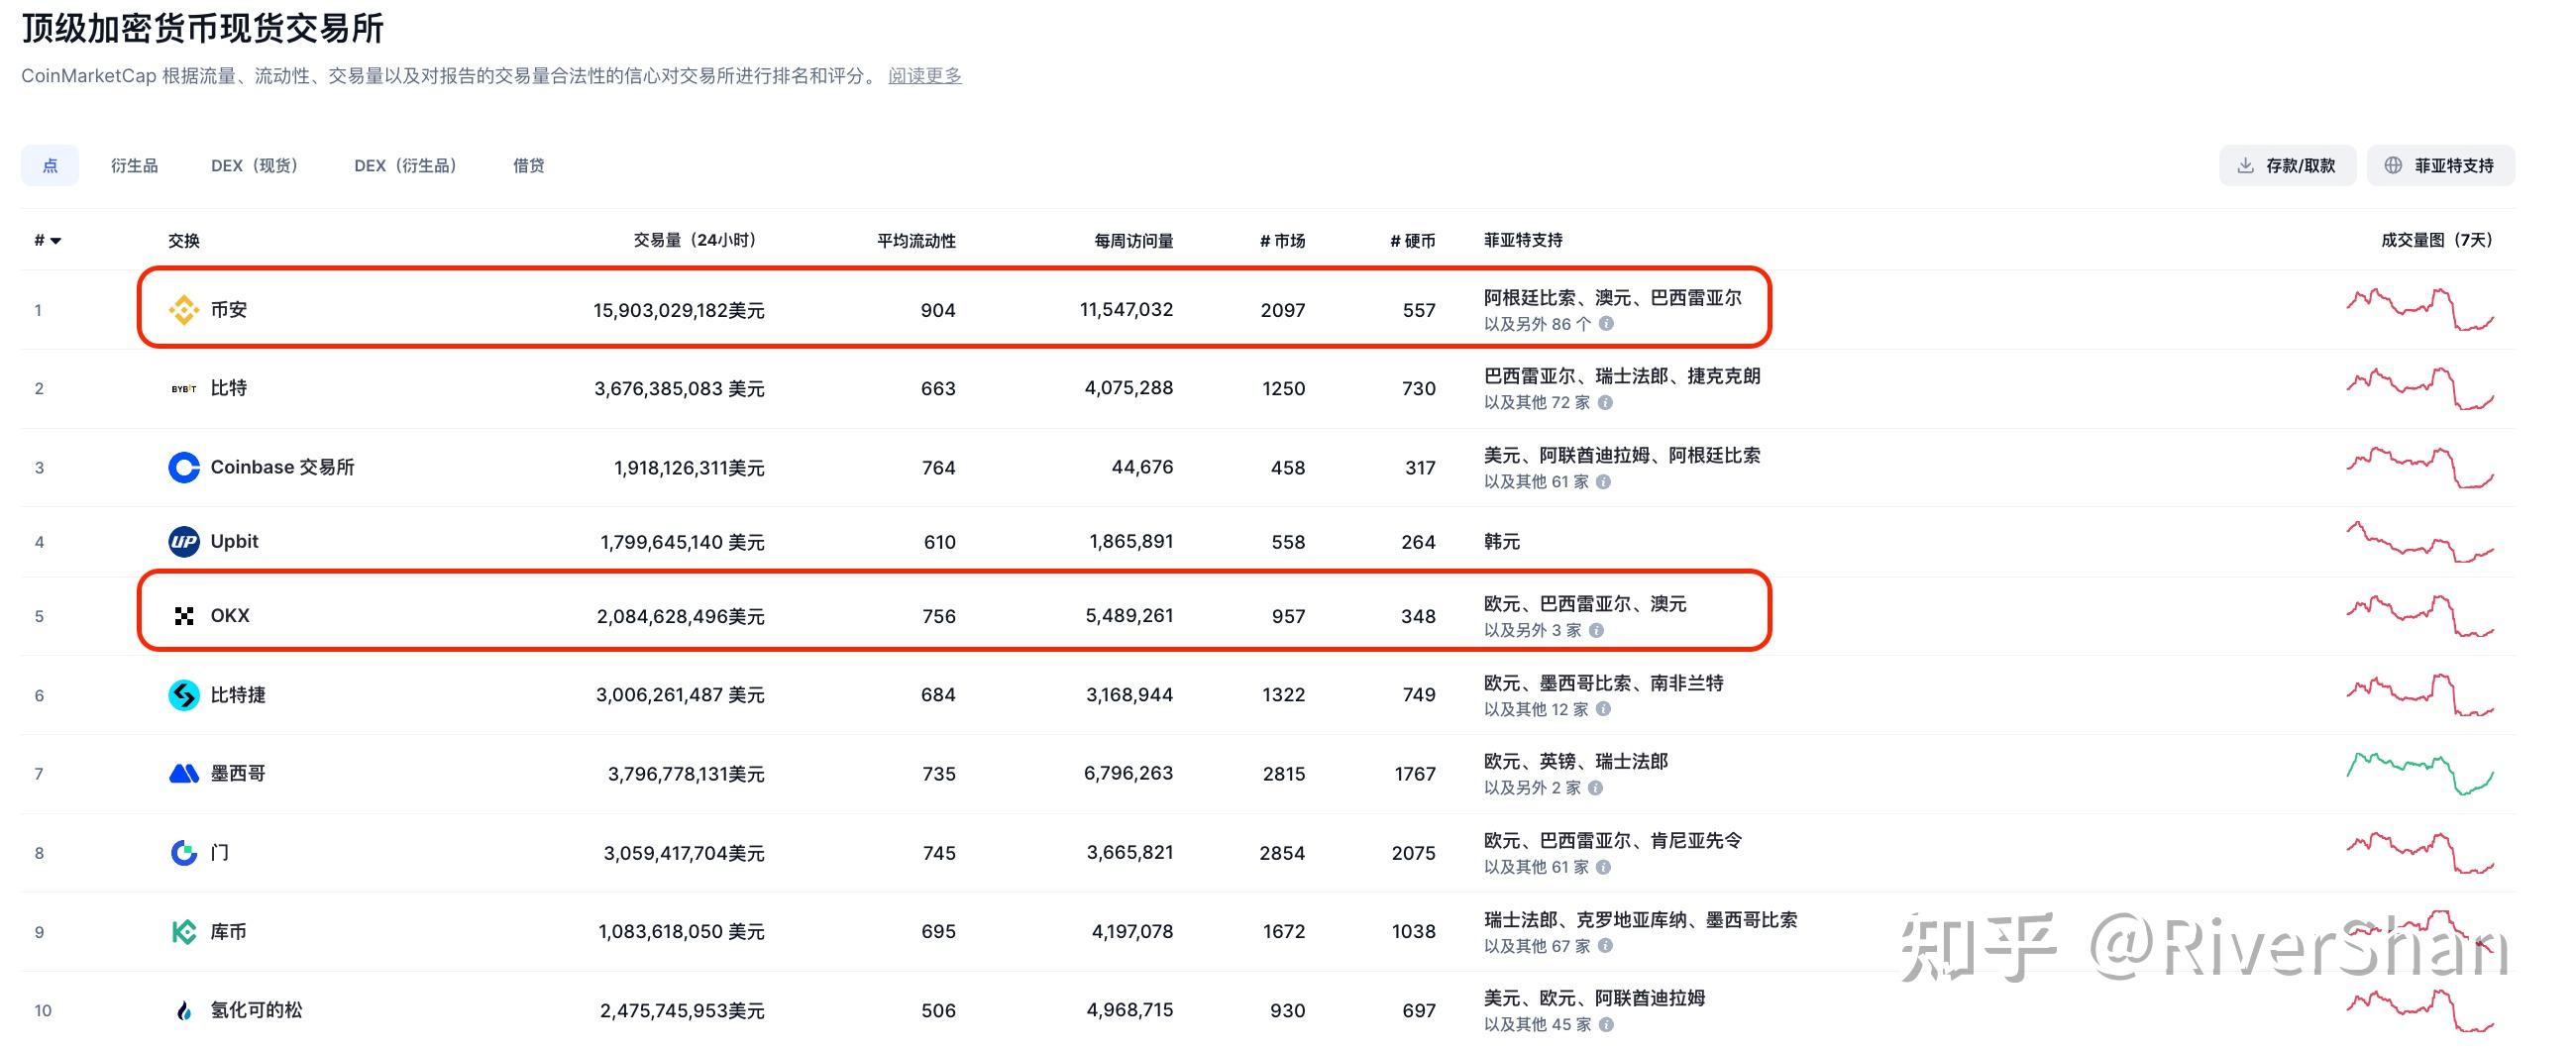Click the OKX logo icon
The height and width of the screenshot is (1050, 2576).
click(183, 616)
